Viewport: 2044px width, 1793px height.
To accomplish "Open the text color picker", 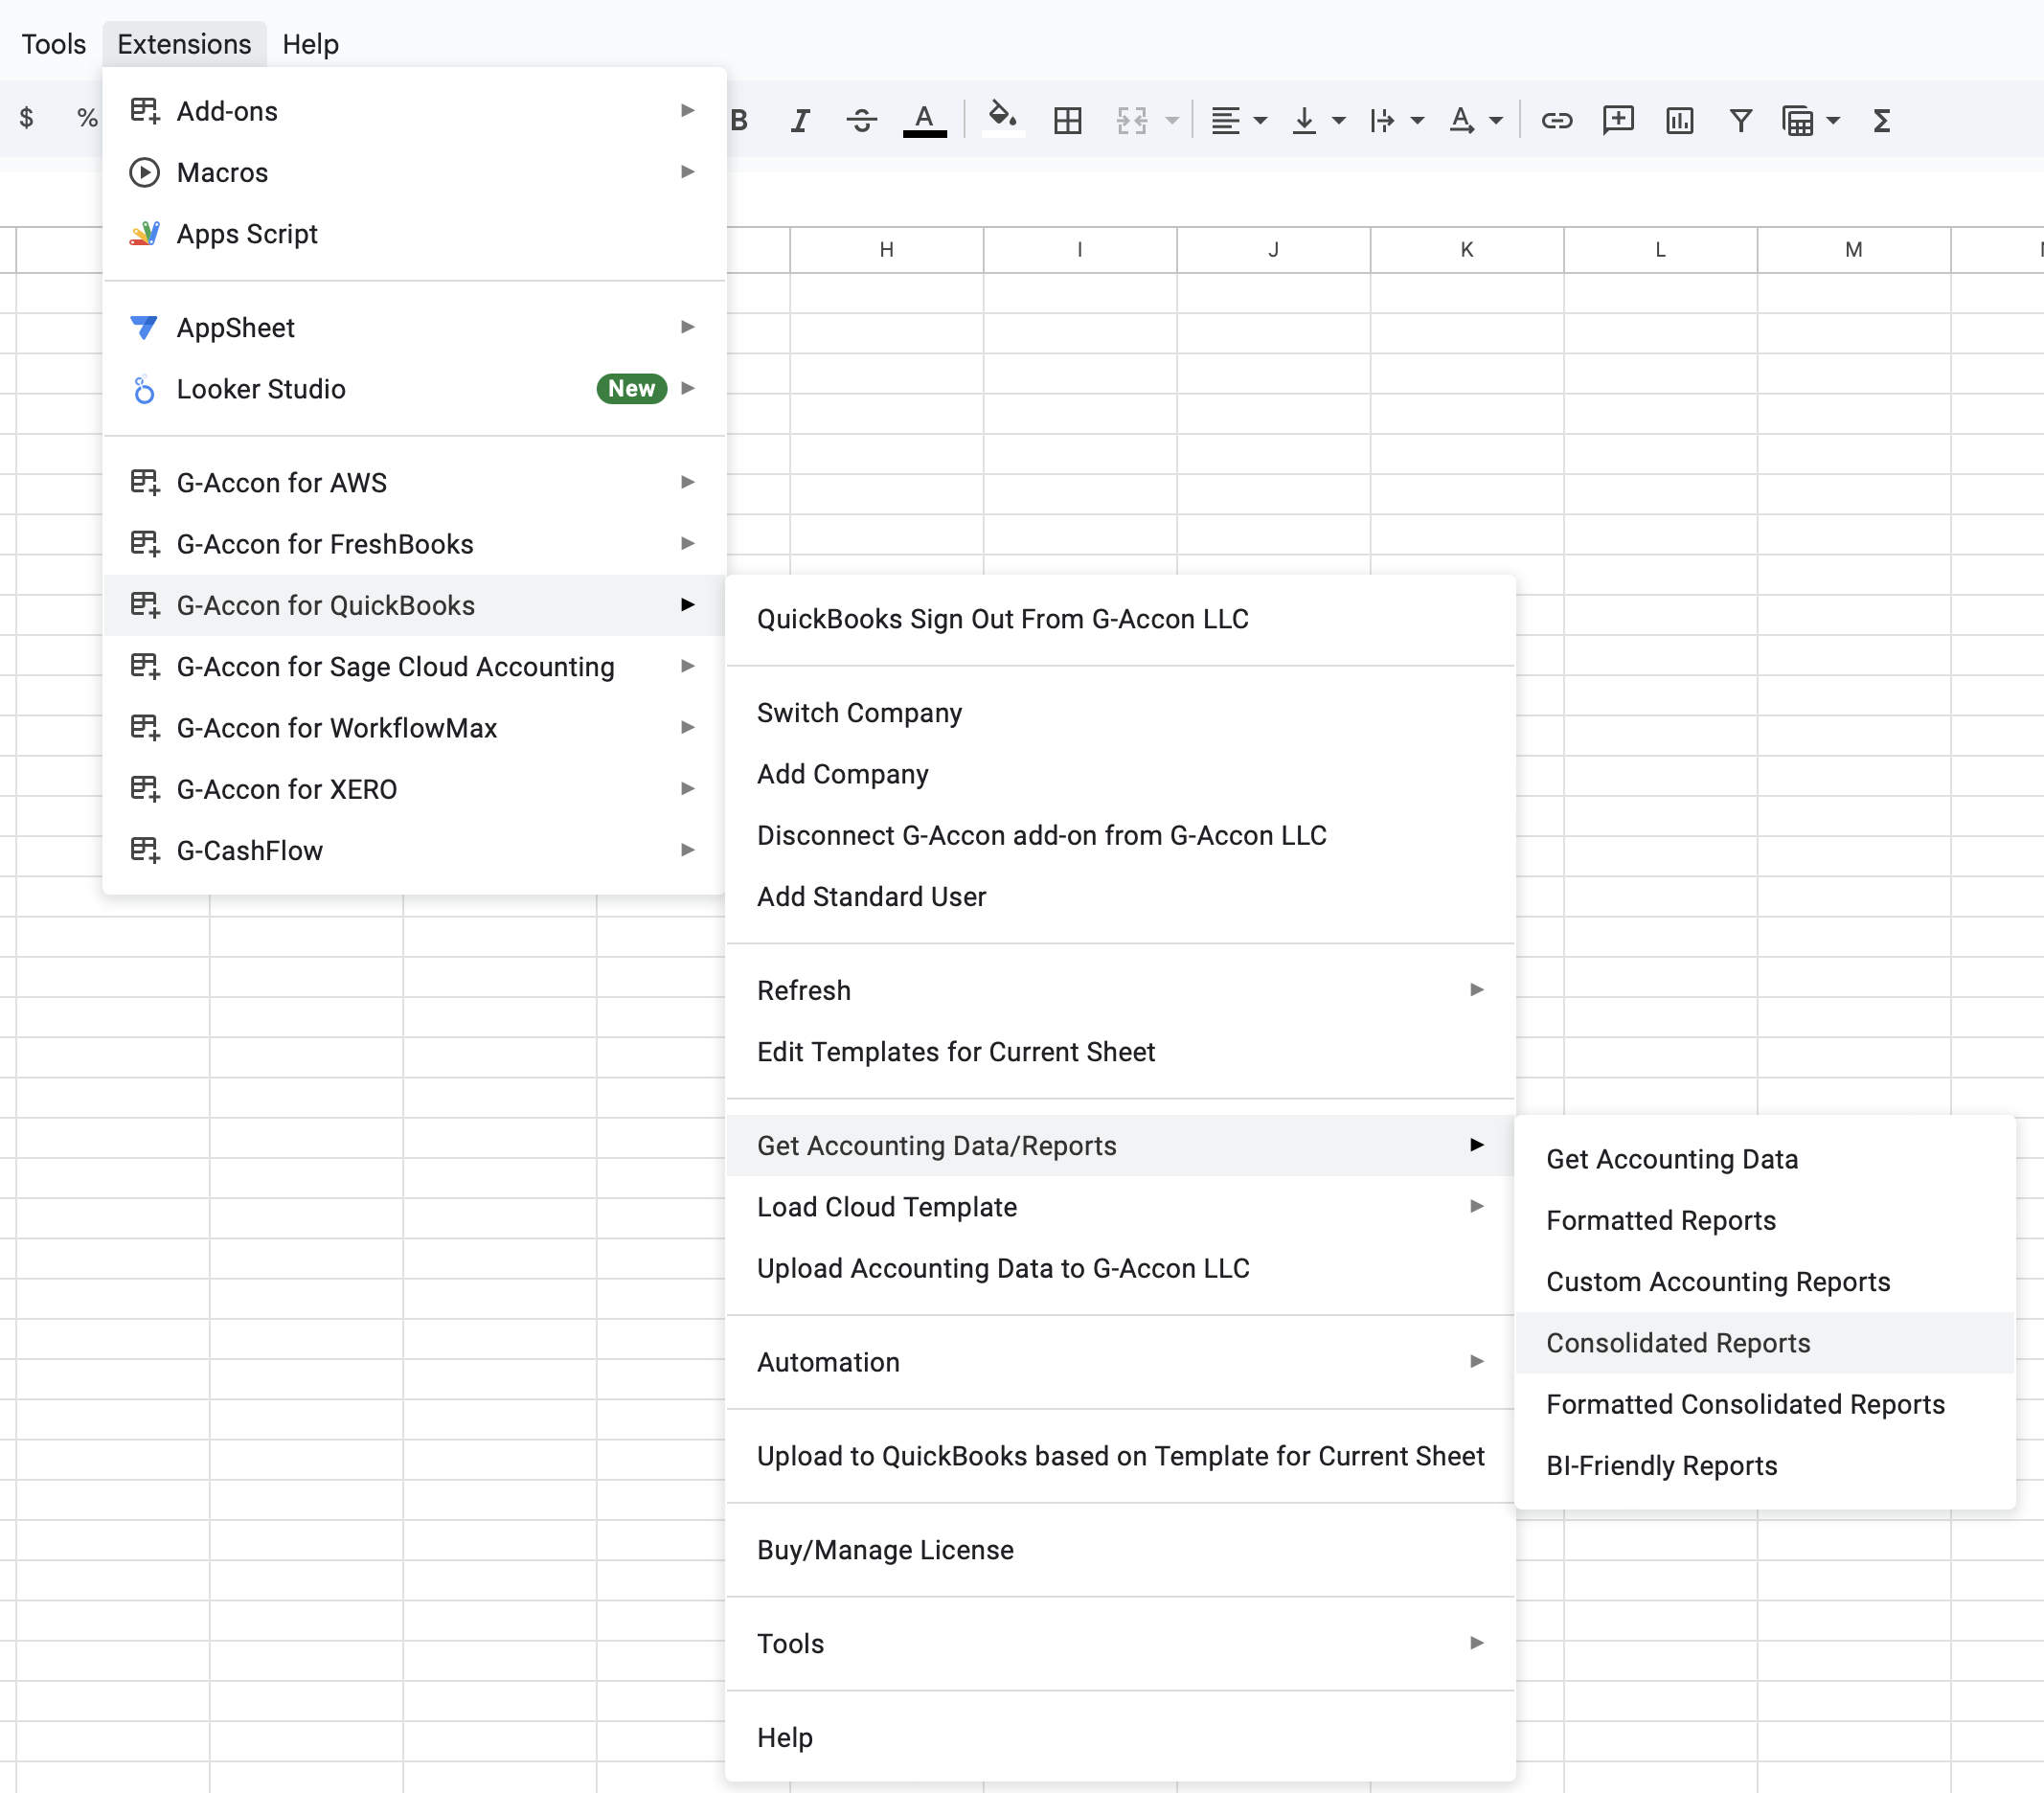I will point(924,121).
